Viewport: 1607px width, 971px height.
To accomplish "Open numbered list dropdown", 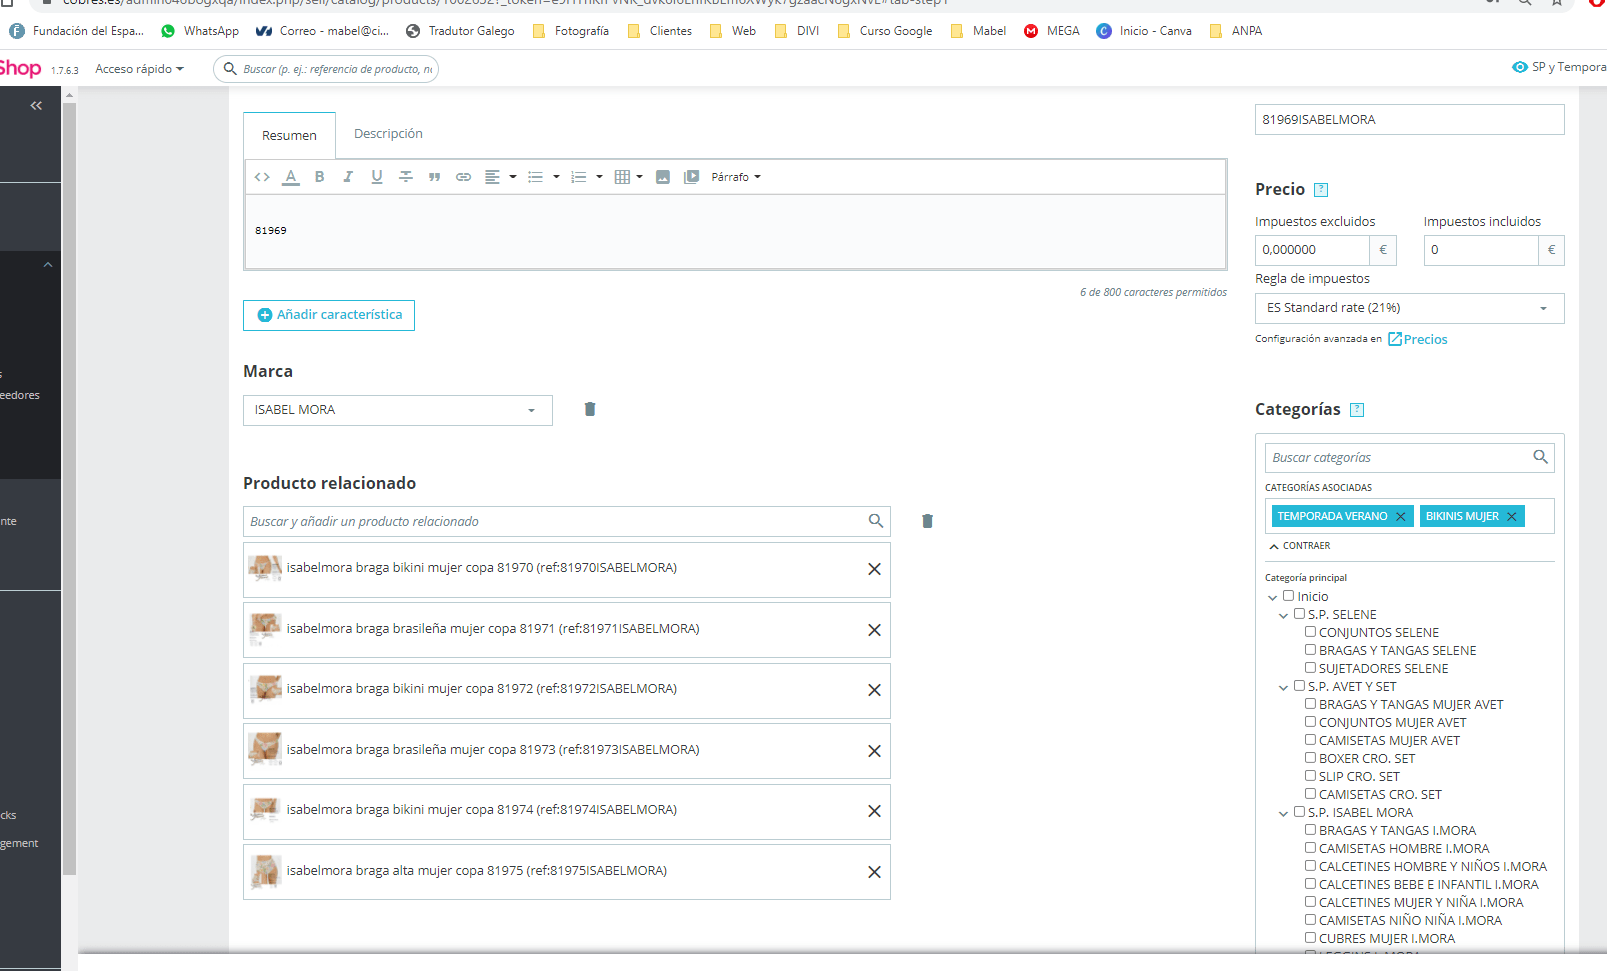I will [x=587, y=177].
